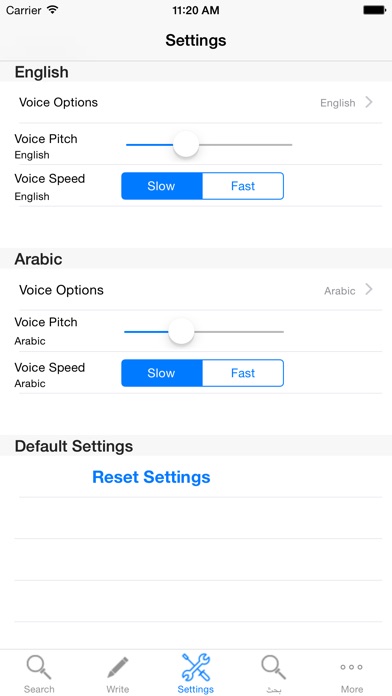Expand Arabic Voice Options chevron
The width and height of the screenshot is (392, 696).
[369, 289]
